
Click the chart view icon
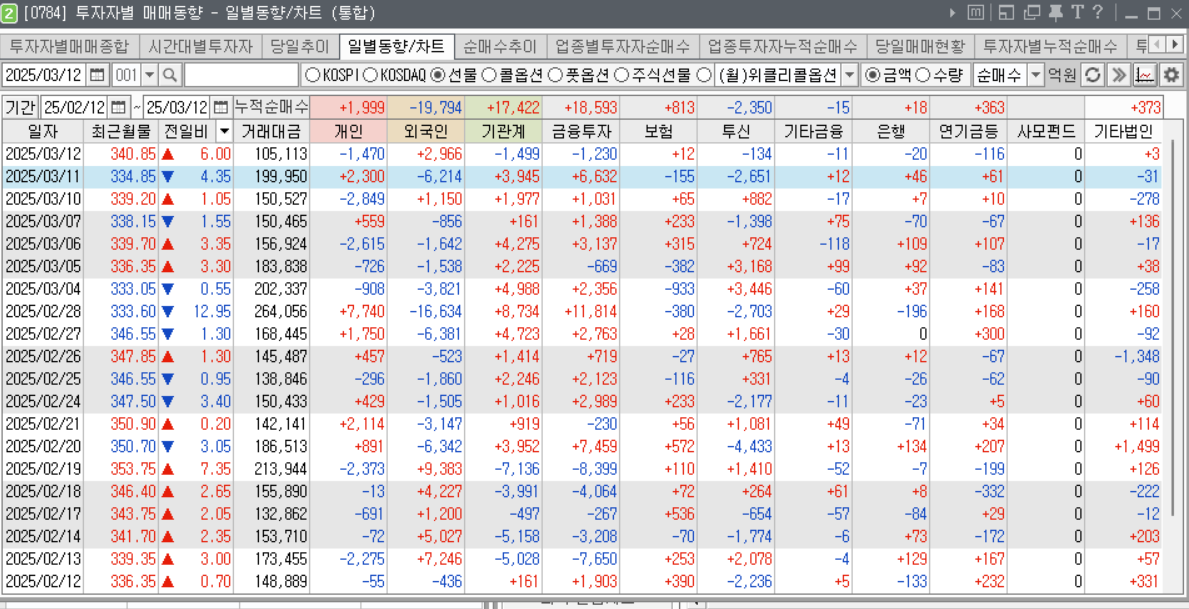[x=1145, y=75]
